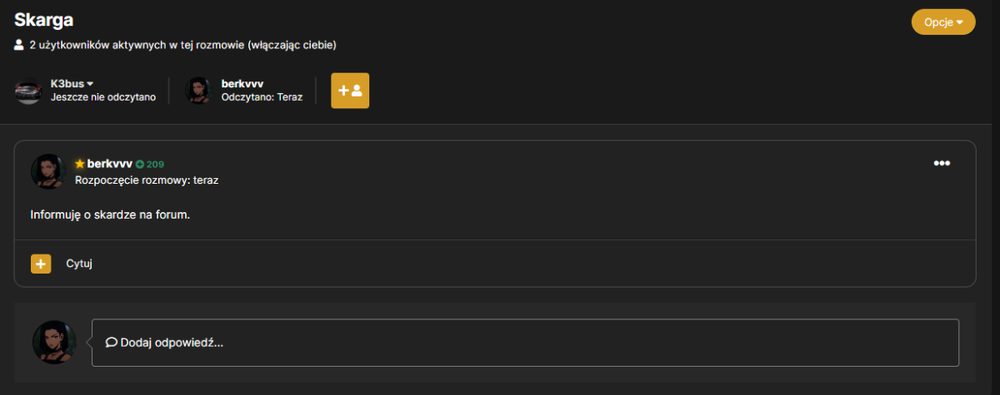Click the Cytuj quote link
The width and height of the screenshot is (1000, 395).
80,264
